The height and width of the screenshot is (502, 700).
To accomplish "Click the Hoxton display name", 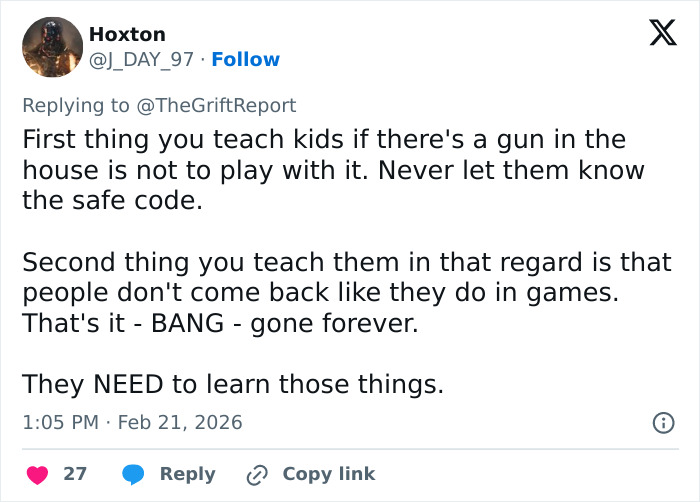I will [127, 35].
